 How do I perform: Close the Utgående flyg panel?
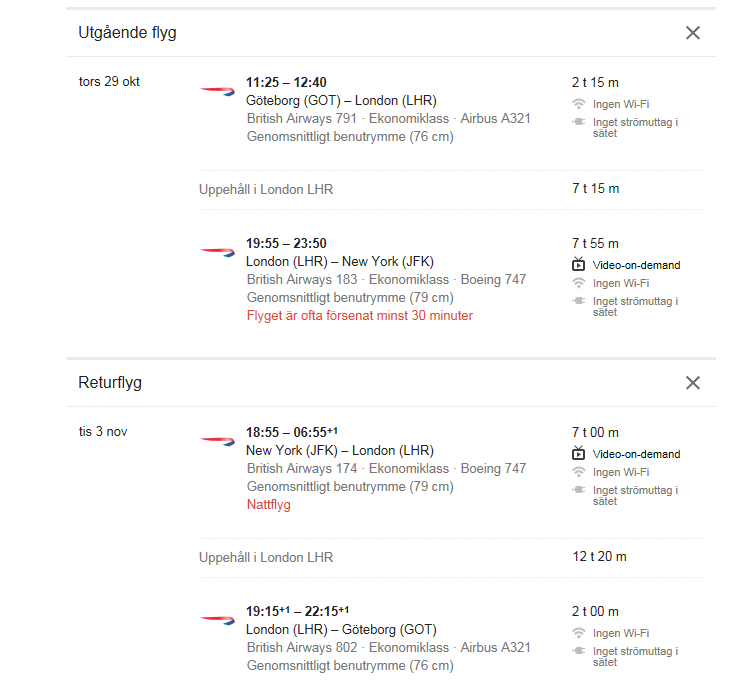pyautogui.click(x=692, y=33)
